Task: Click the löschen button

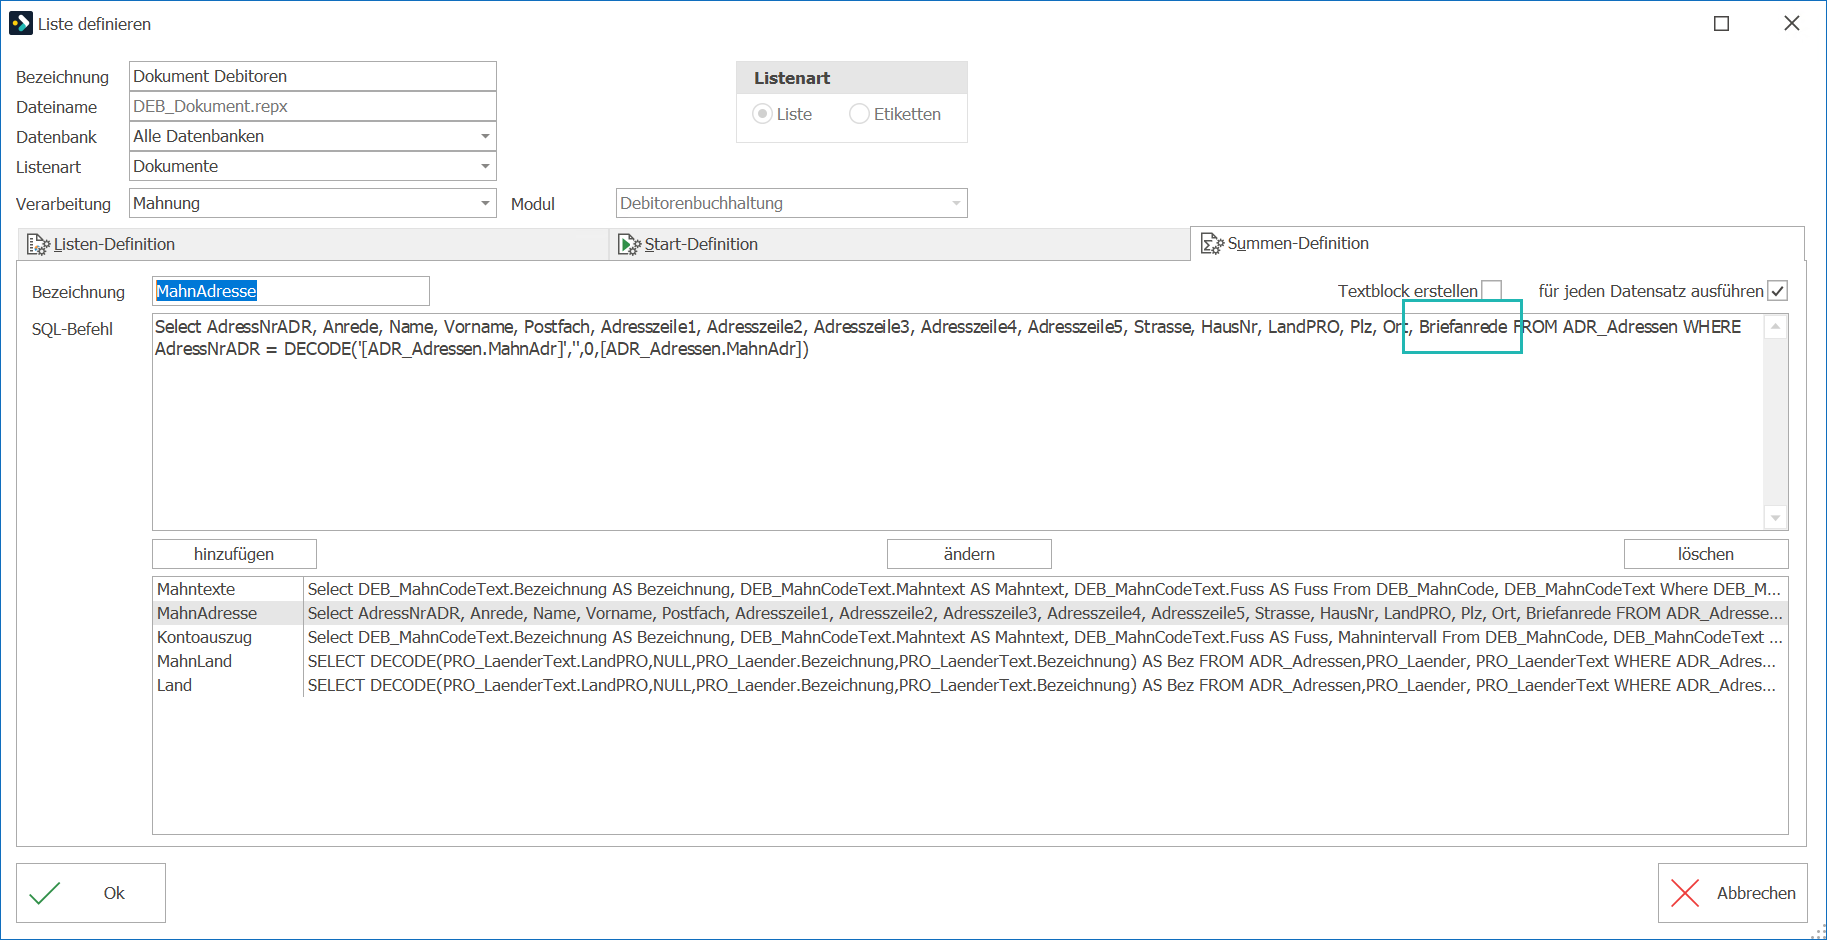Action: [1706, 554]
